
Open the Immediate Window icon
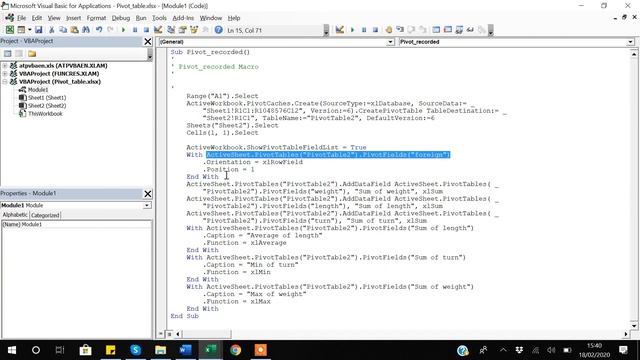pos(447,30)
